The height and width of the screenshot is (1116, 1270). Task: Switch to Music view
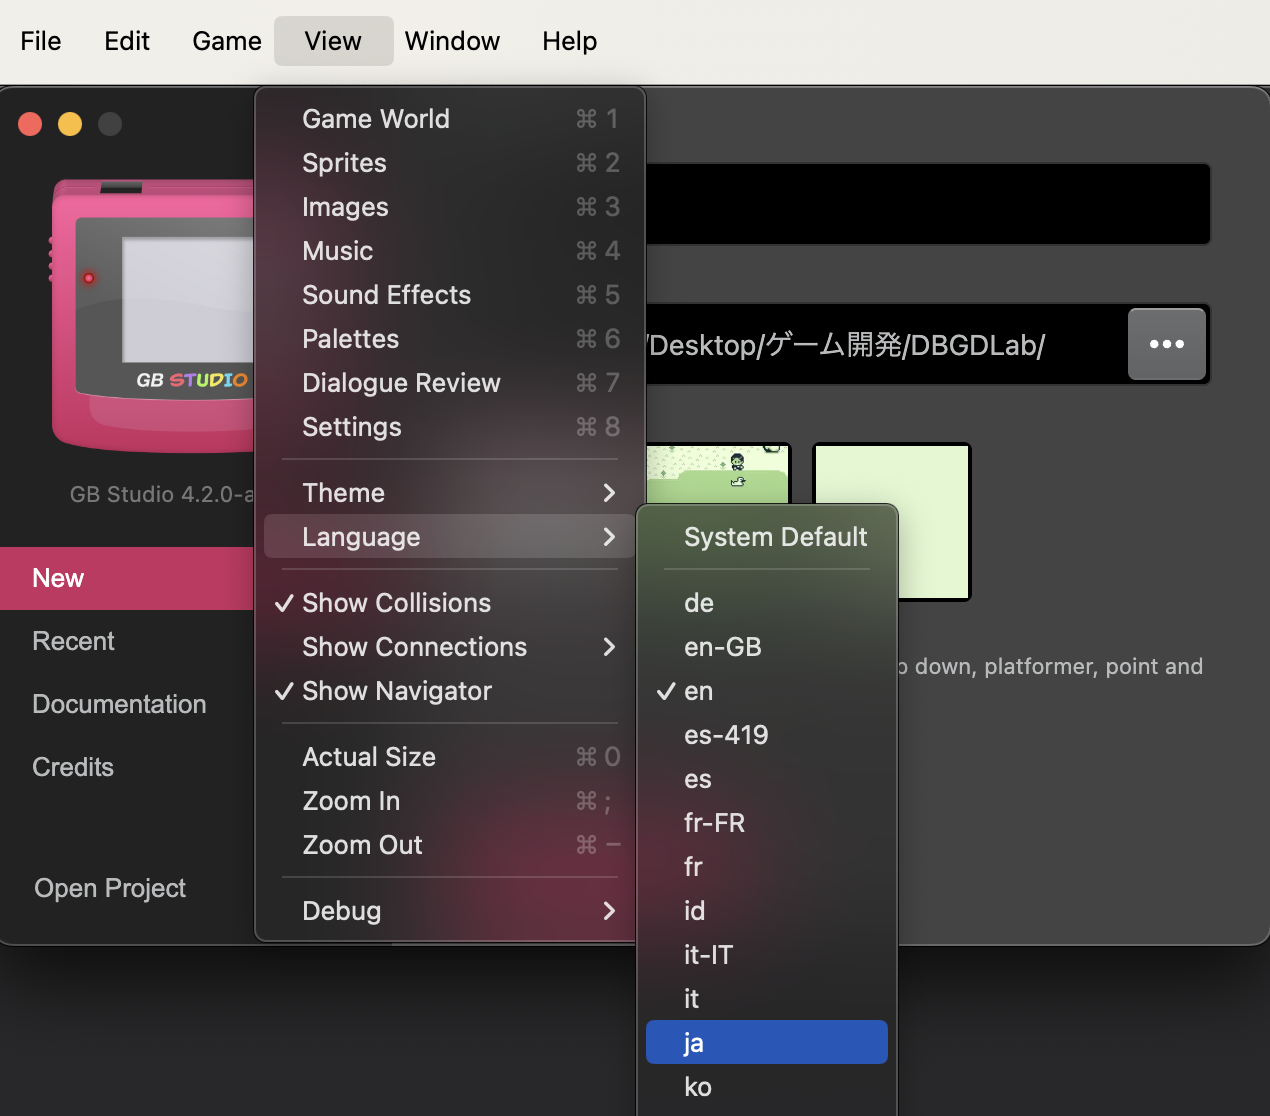click(x=450, y=251)
